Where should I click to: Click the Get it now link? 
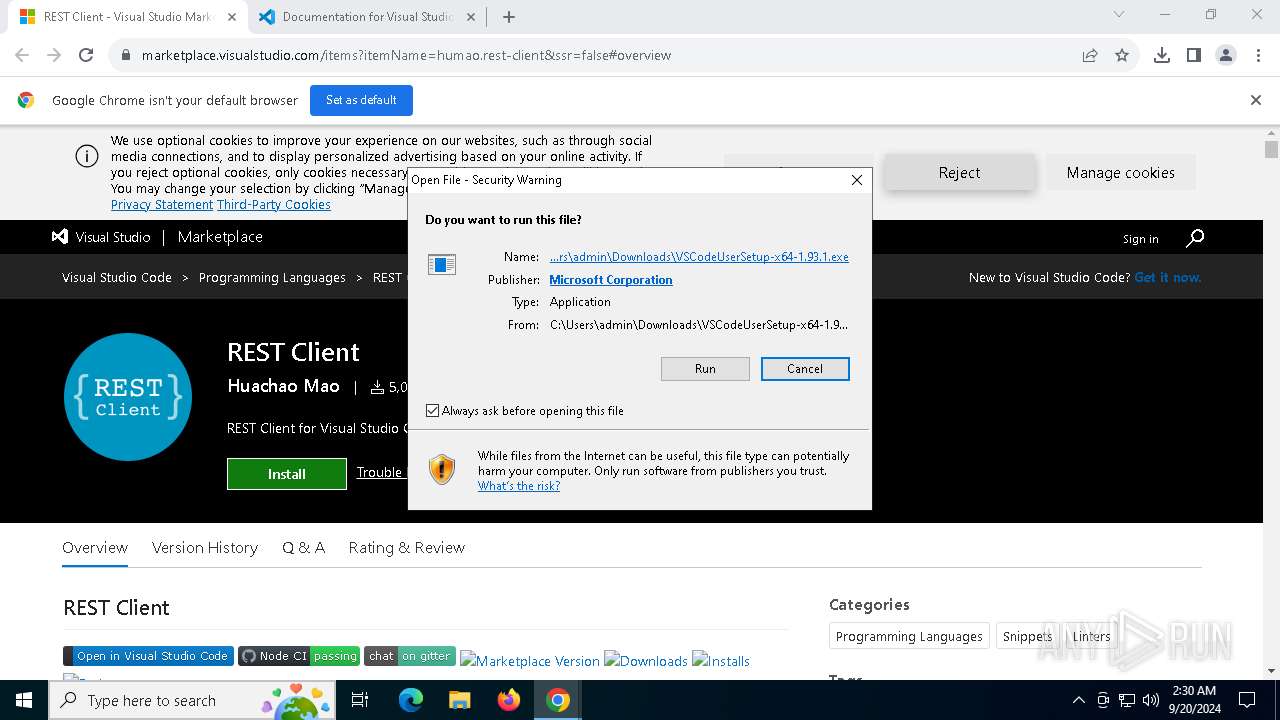click(x=1167, y=277)
